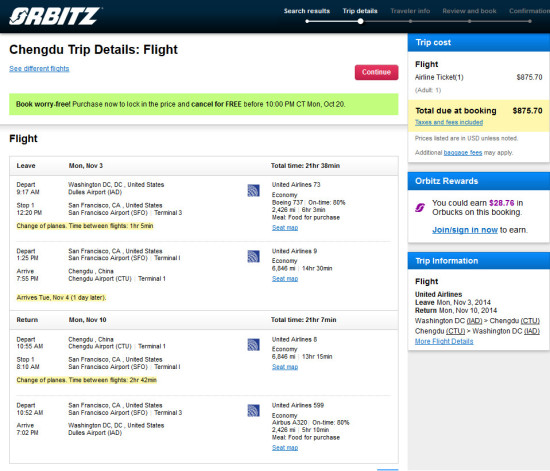Click Join/sign in now link
Image resolution: width=550 pixels, height=471 pixels.
click(465, 230)
